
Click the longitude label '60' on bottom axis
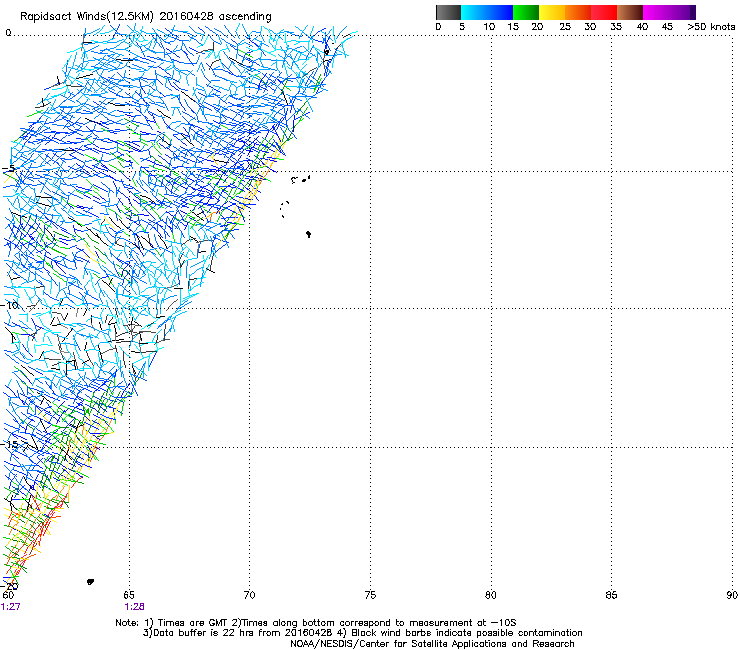tap(8, 595)
